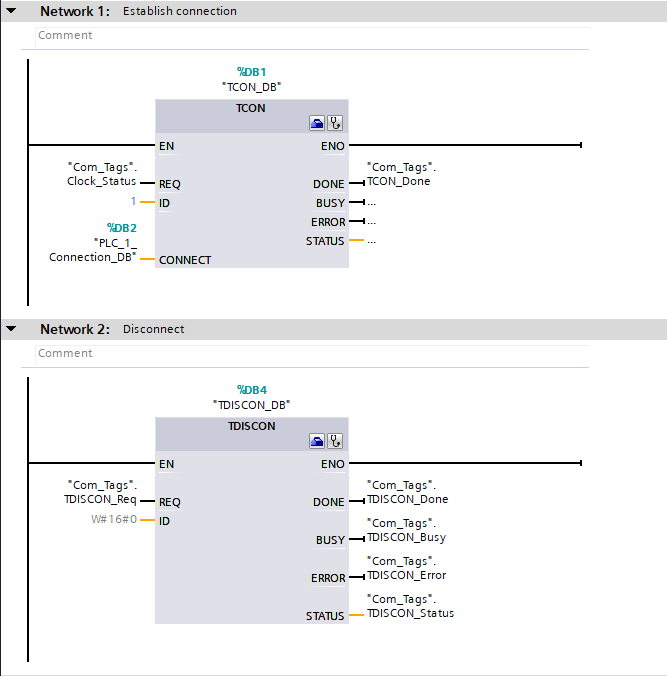Screen dimensions: 667x676
Task: Collapse Network 1 using its triangle
Action: click(11, 11)
